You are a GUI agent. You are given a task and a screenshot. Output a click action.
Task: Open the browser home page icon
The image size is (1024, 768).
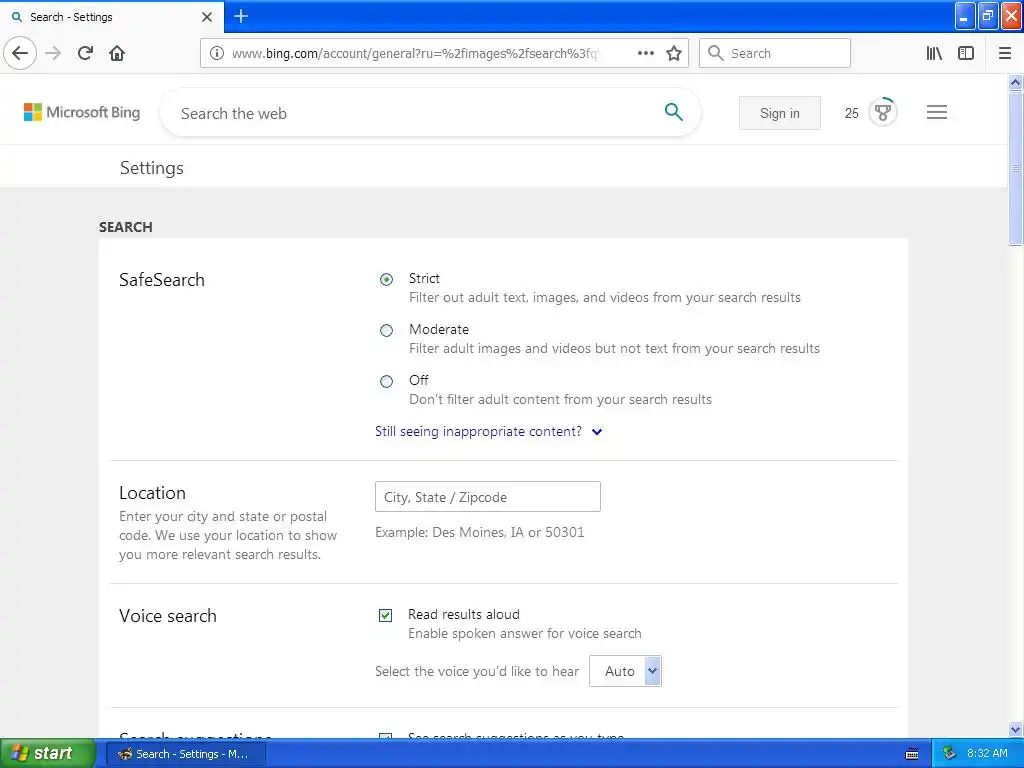tap(117, 53)
